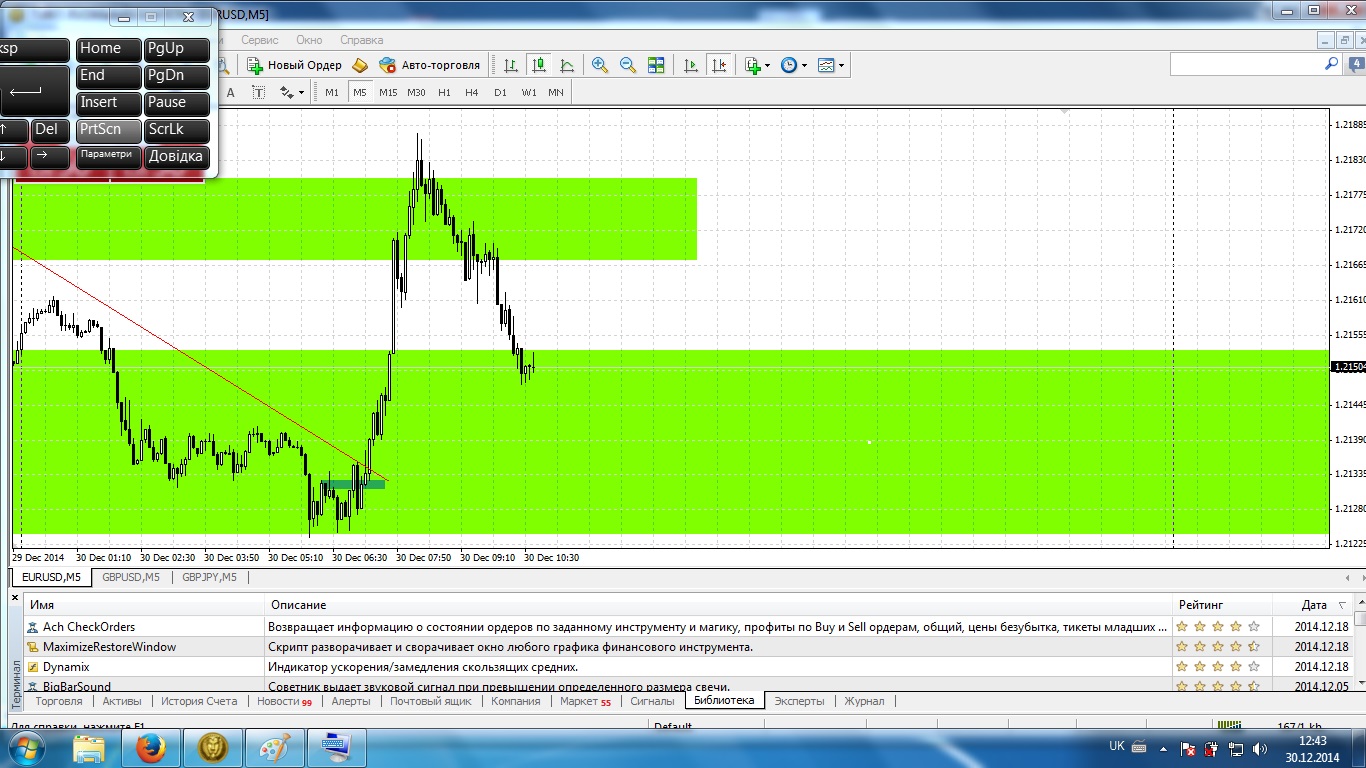Open File Explorer from the taskbar
Screen dimensions: 1366x768
click(x=89, y=747)
